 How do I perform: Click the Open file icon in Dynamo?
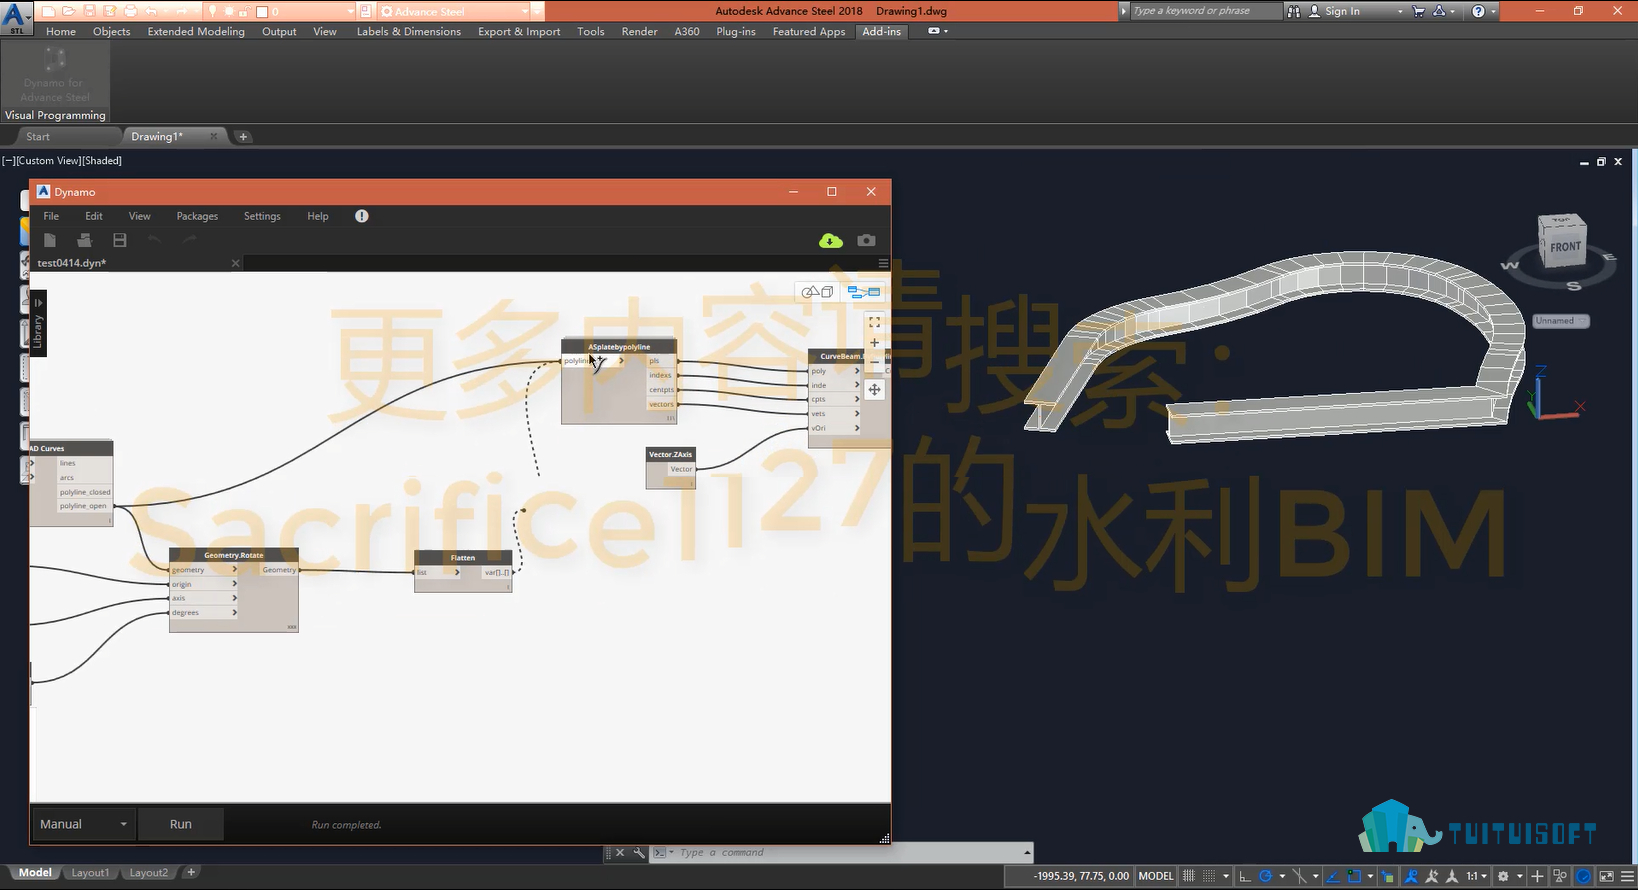tap(85, 240)
